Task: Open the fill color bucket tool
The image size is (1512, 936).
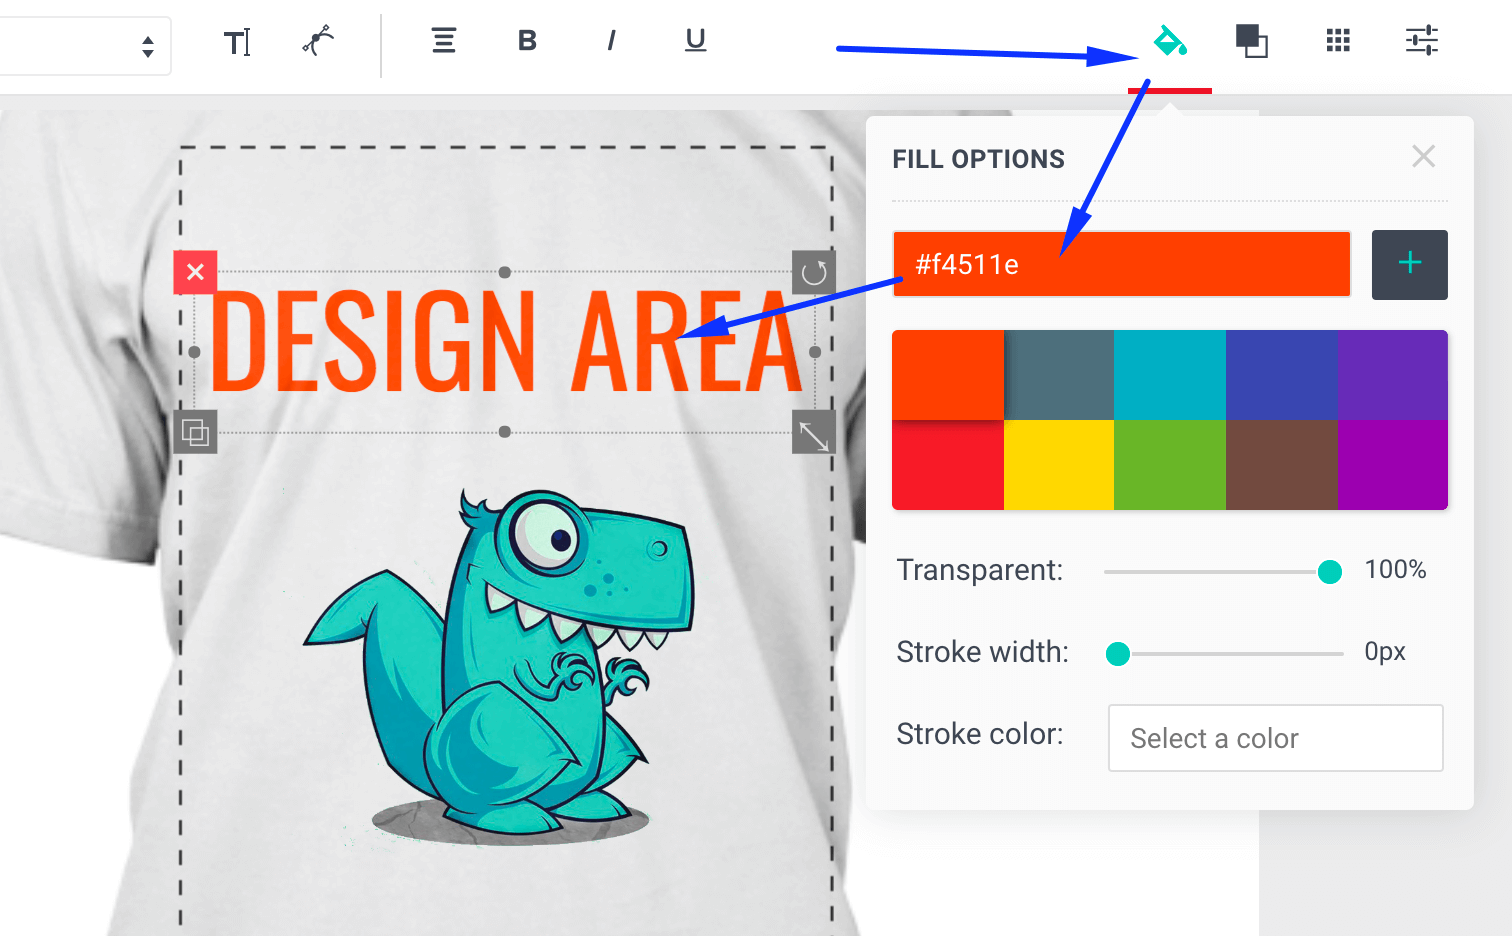Action: coord(1169,41)
